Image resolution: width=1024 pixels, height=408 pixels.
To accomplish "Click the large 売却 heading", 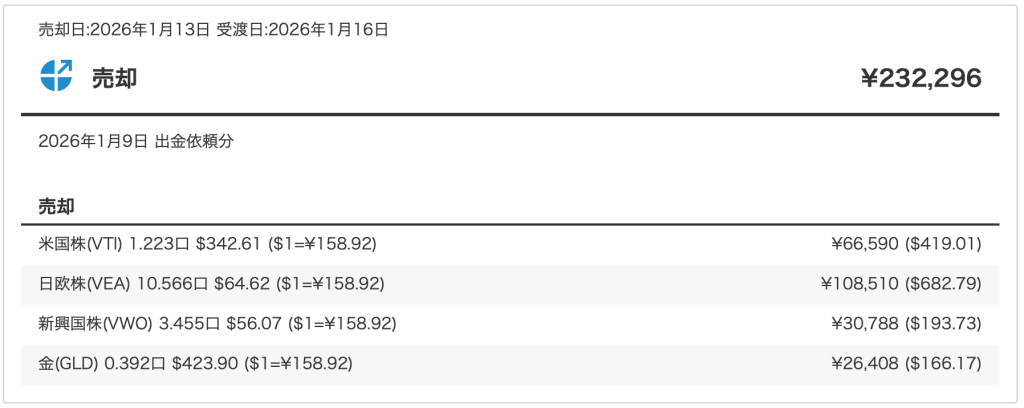I will tap(114, 78).
